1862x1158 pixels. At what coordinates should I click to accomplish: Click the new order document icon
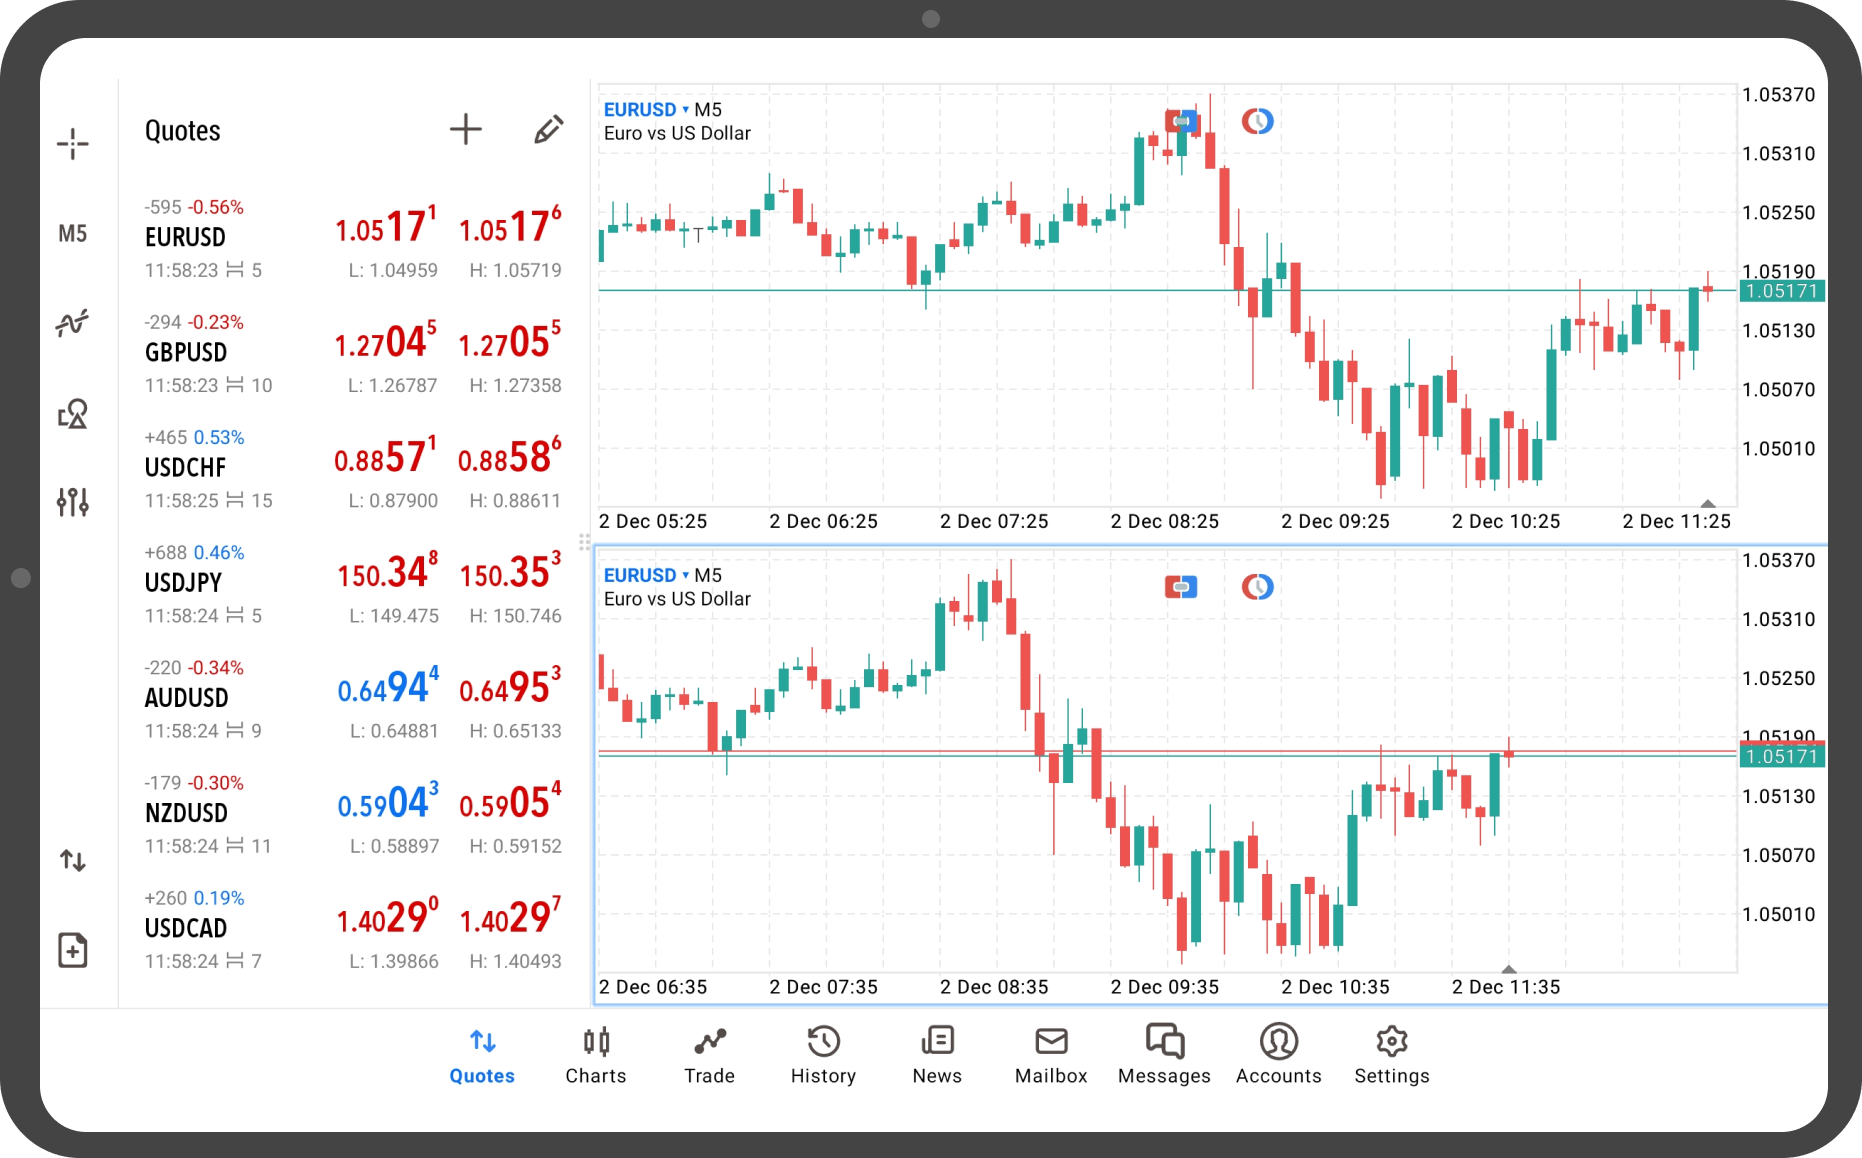72,950
